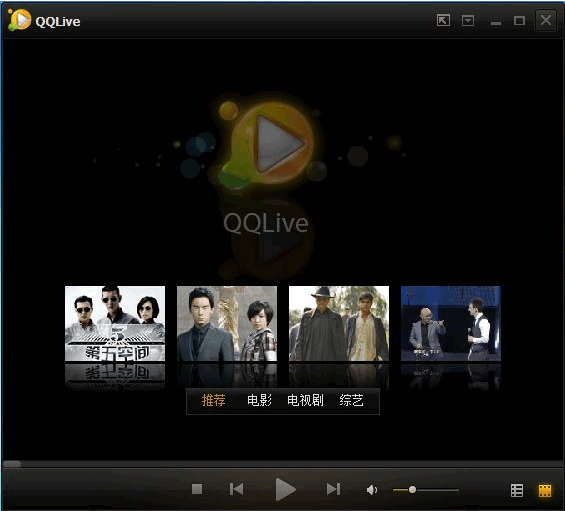Mute the volume speaker icon
Viewport: 565px width, 511px height.
372,490
